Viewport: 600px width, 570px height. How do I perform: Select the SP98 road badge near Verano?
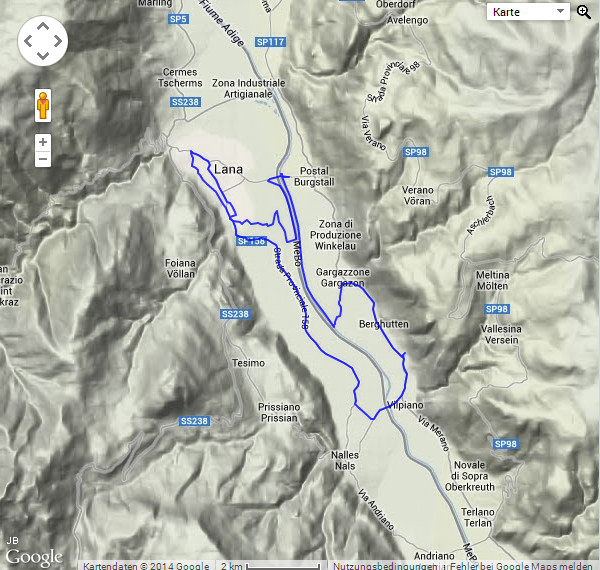[x=416, y=152]
